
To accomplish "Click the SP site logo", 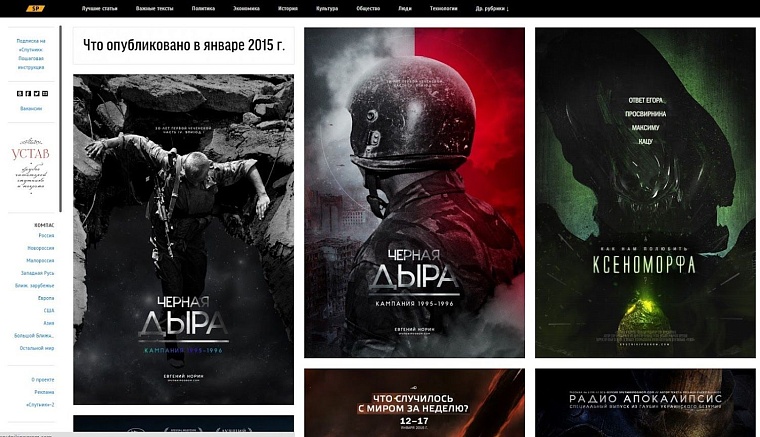I will 35,8.
